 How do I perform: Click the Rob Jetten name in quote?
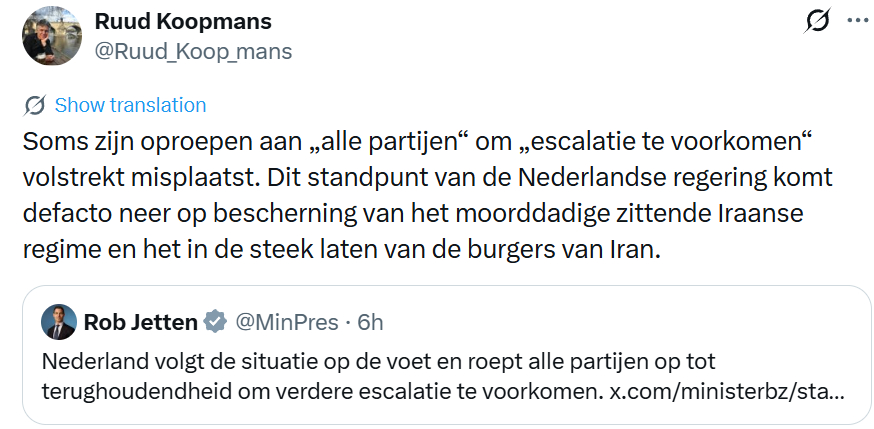coord(141,322)
